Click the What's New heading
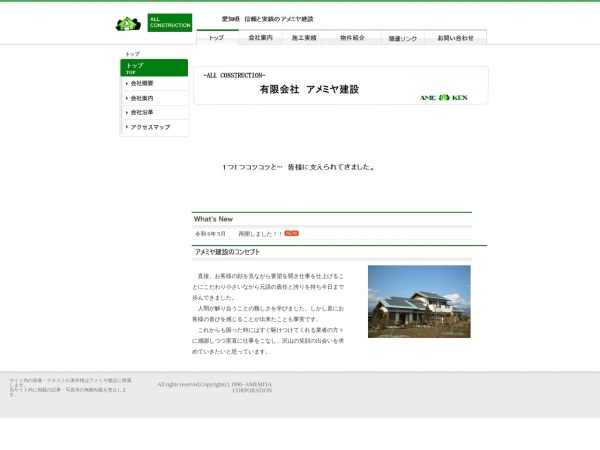Image resolution: width=600 pixels, height=450 pixels. tap(213, 219)
